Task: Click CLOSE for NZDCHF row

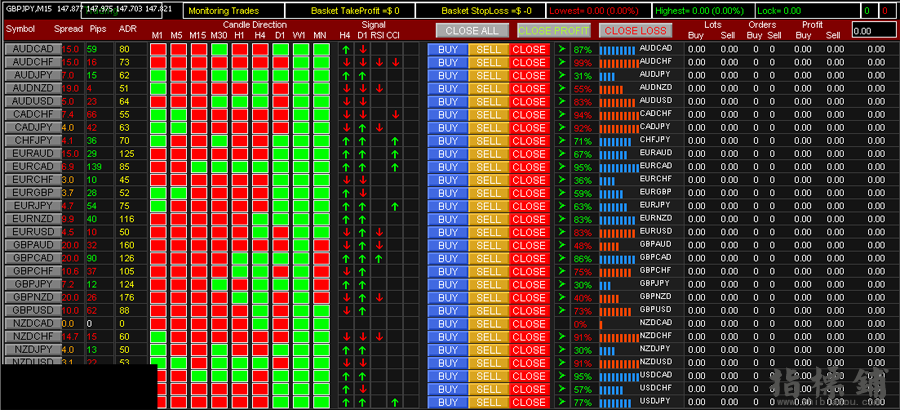Action: click(529, 337)
